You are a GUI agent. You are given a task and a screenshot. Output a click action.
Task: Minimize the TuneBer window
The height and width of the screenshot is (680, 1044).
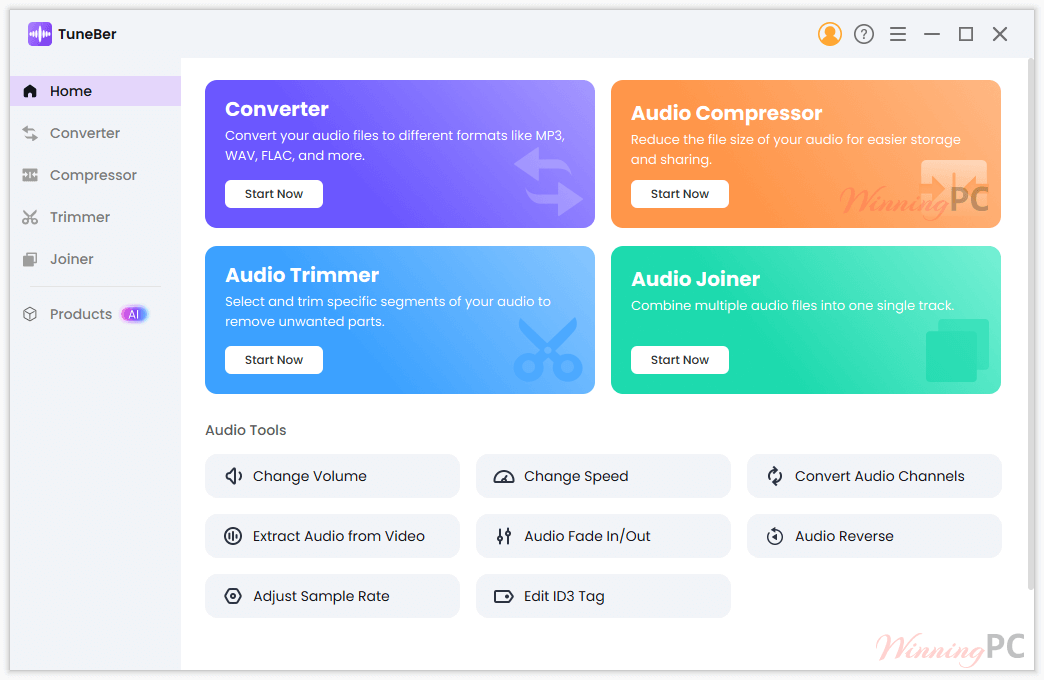[932, 34]
